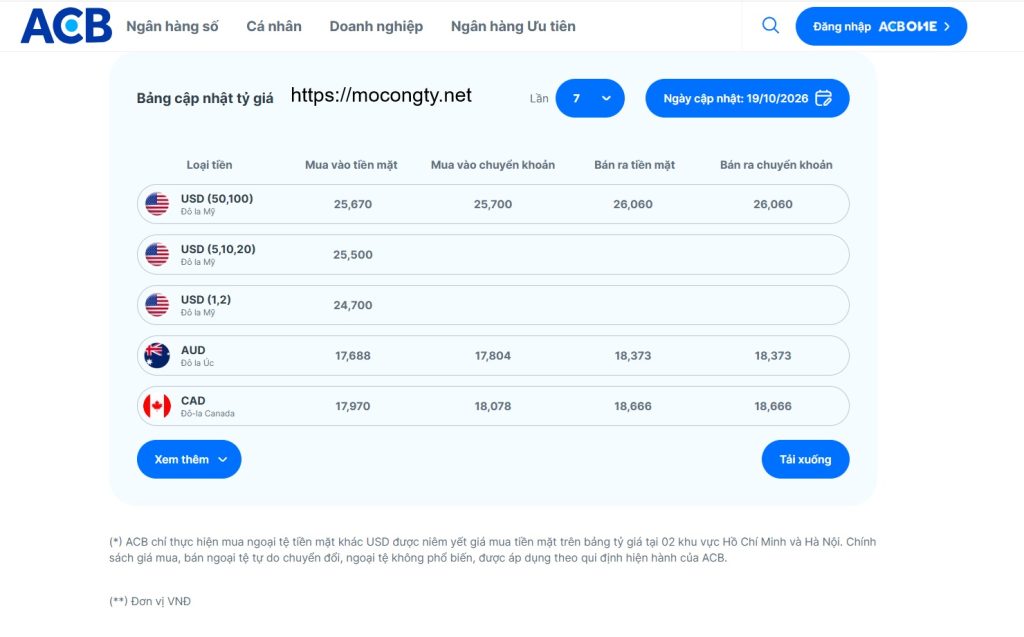Open the Ngày cập nhật date picker
Viewport: 1024px width, 637px height.
[747, 98]
